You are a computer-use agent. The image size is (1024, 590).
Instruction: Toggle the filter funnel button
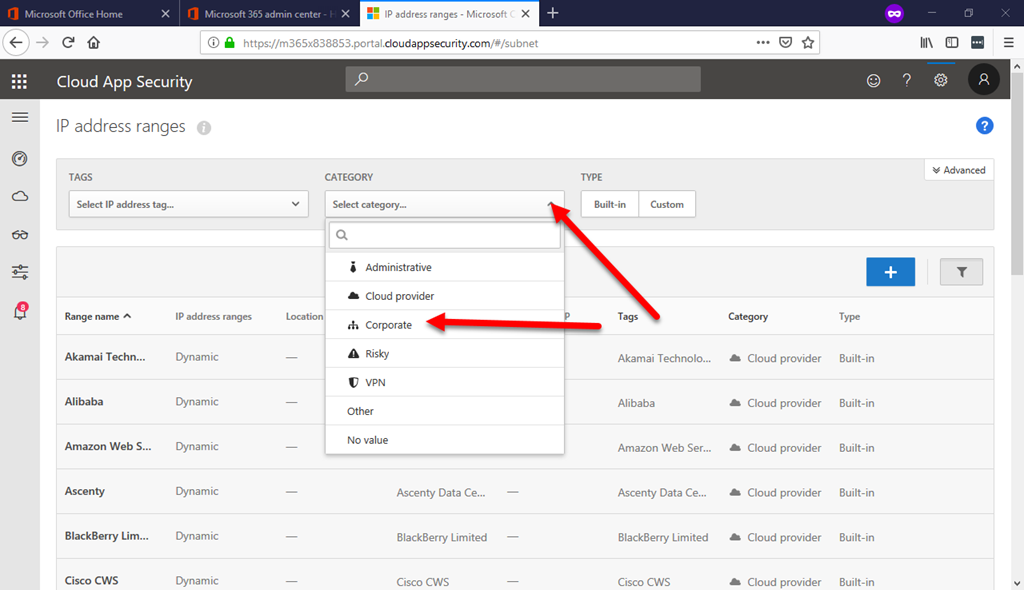[x=961, y=272]
